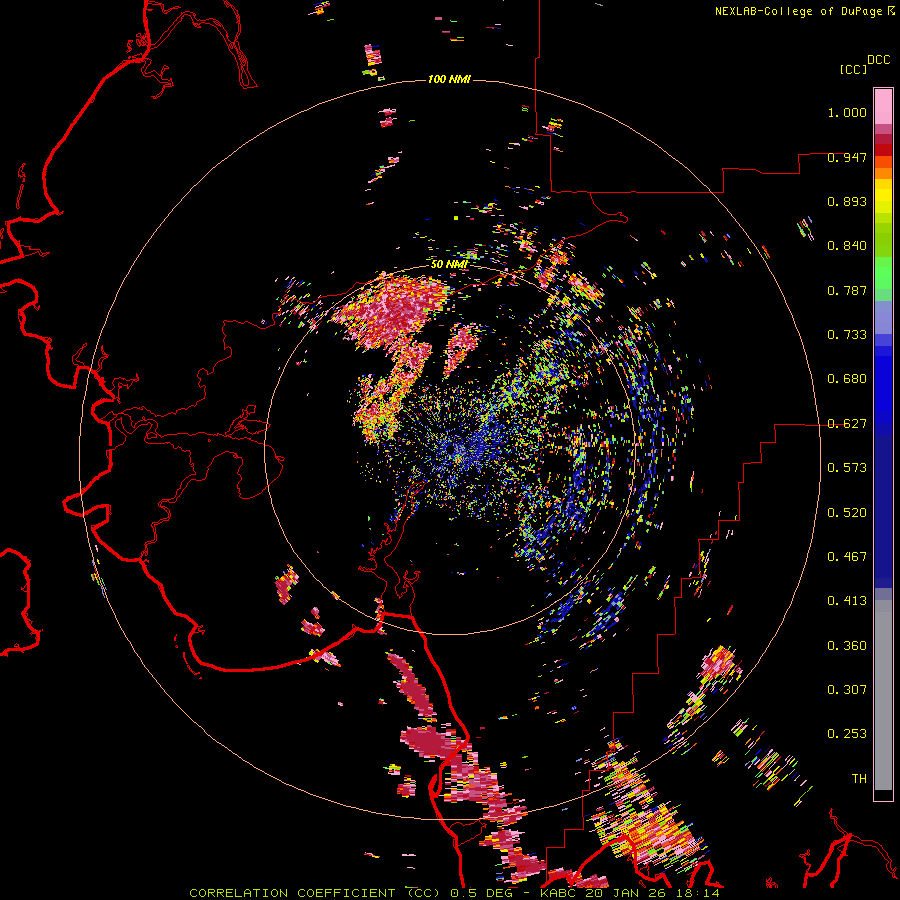The image size is (900, 900).
Task: Click the 0.307 scale value
Action: click(x=847, y=690)
